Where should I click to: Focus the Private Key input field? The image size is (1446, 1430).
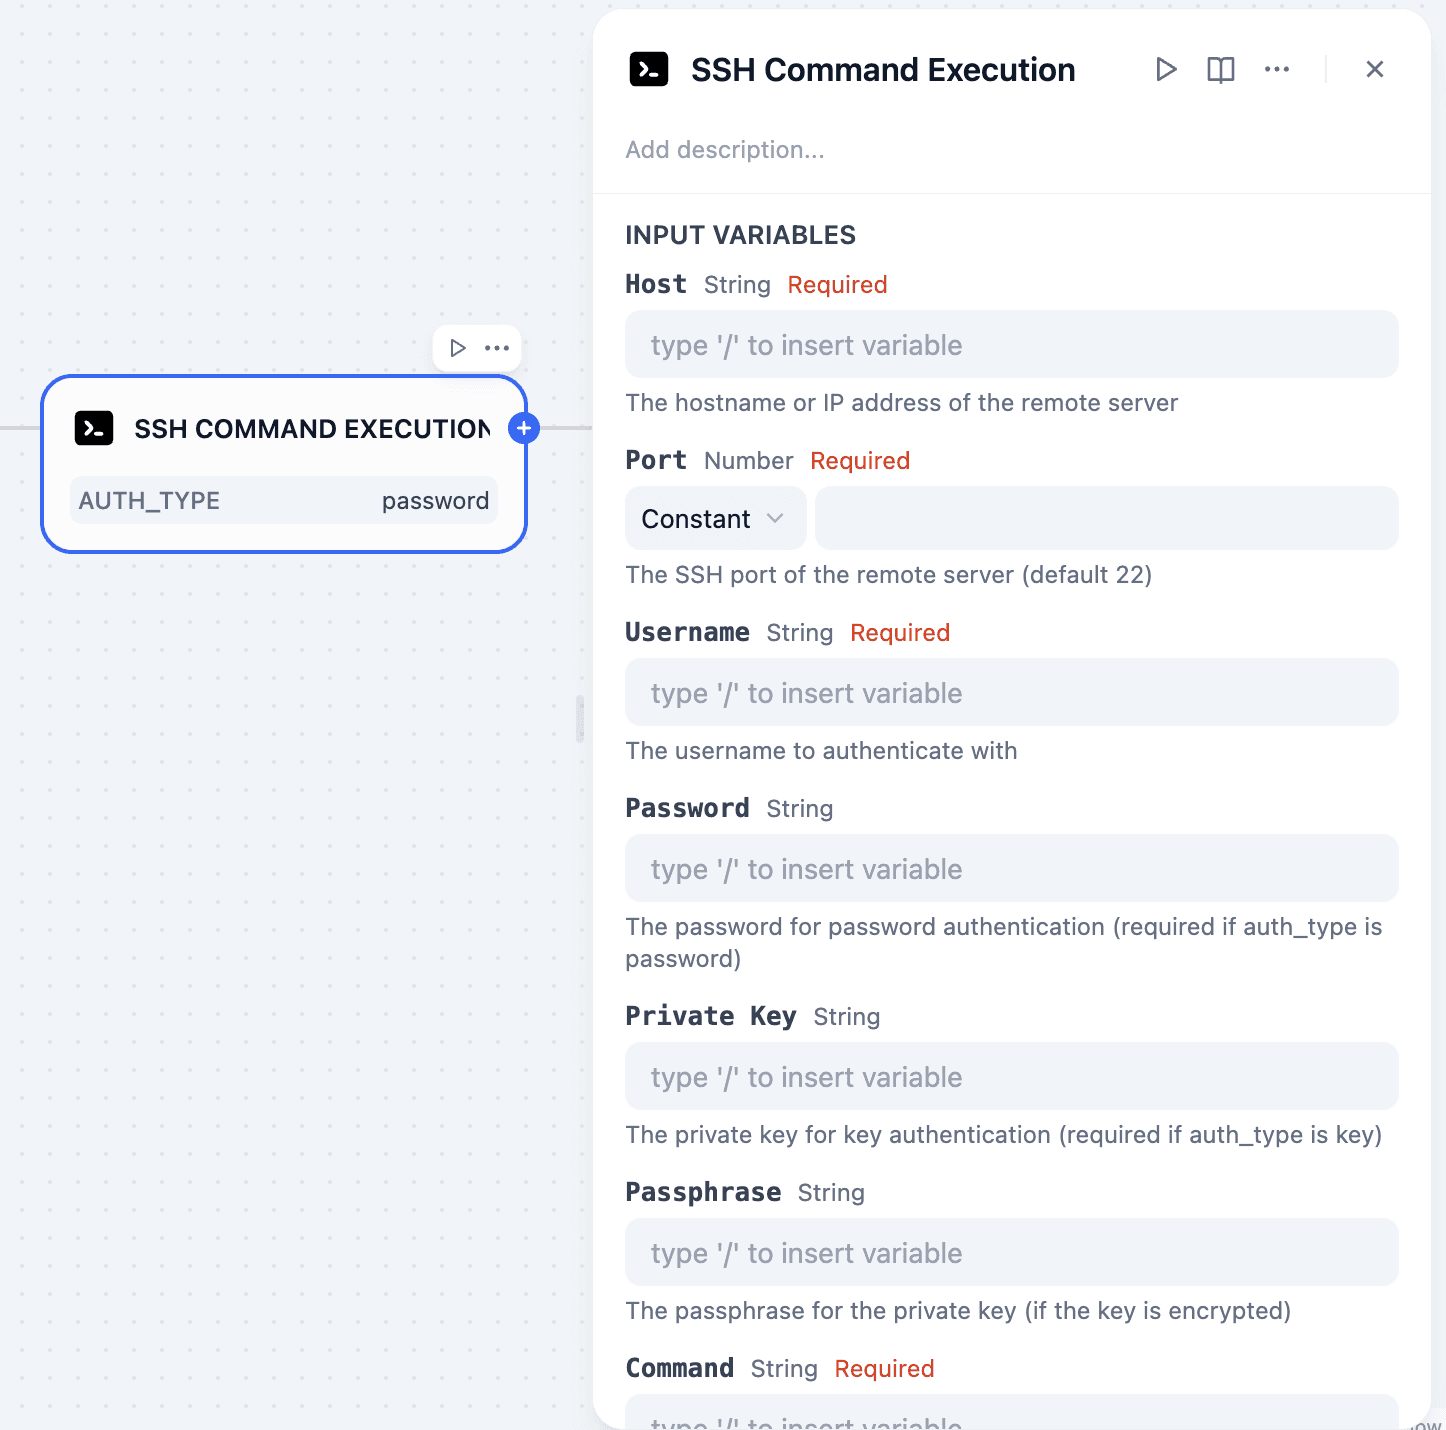coord(1011,1077)
